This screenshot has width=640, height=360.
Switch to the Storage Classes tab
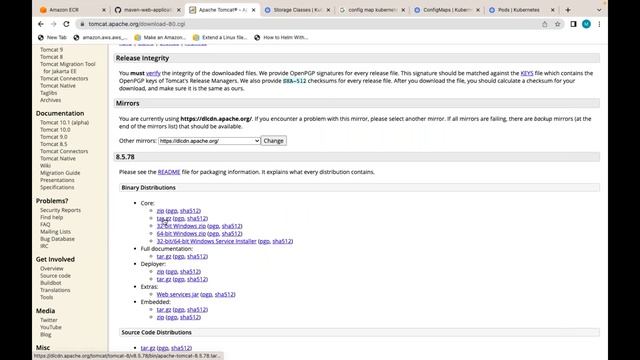tap(297, 10)
